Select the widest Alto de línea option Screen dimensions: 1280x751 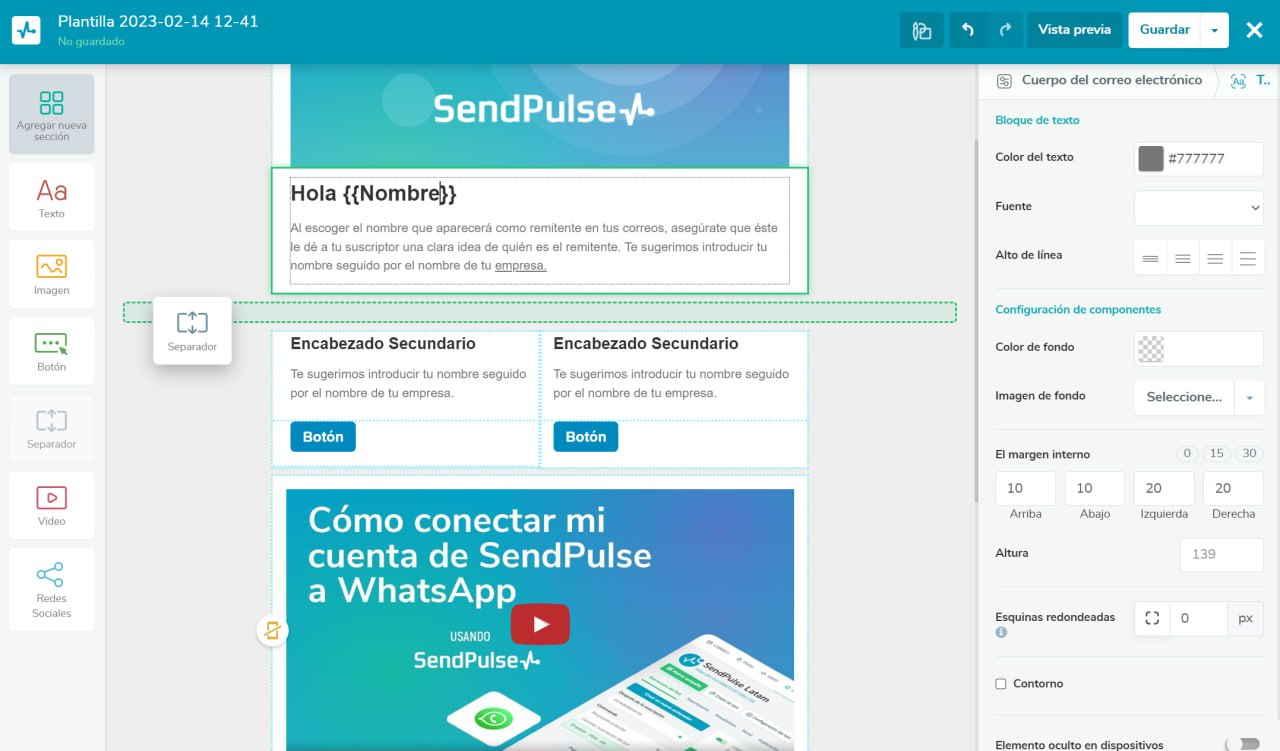(1248, 257)
